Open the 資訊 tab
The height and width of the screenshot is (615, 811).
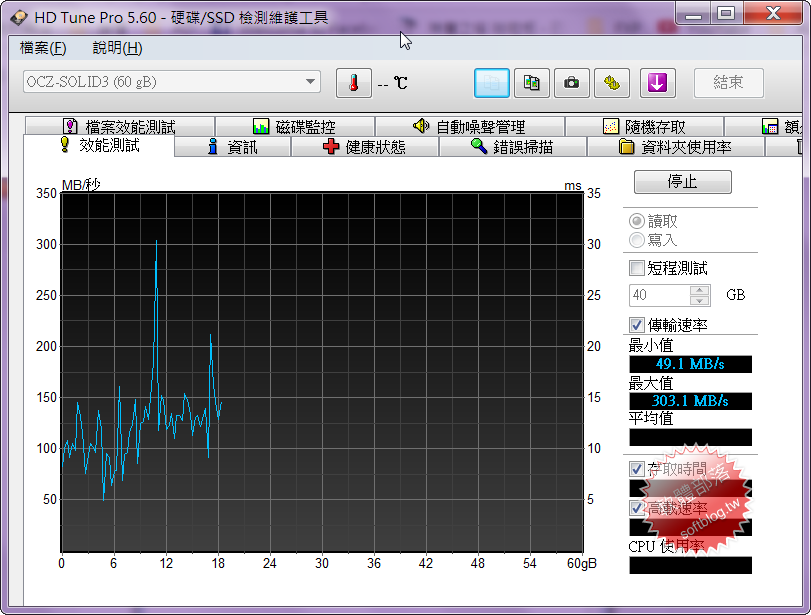point(232,147)
